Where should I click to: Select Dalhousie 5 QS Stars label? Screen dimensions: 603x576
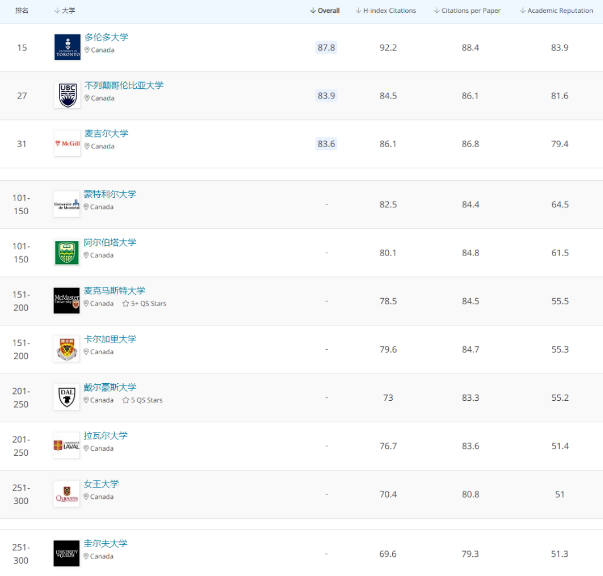click(x=147, y=400)
